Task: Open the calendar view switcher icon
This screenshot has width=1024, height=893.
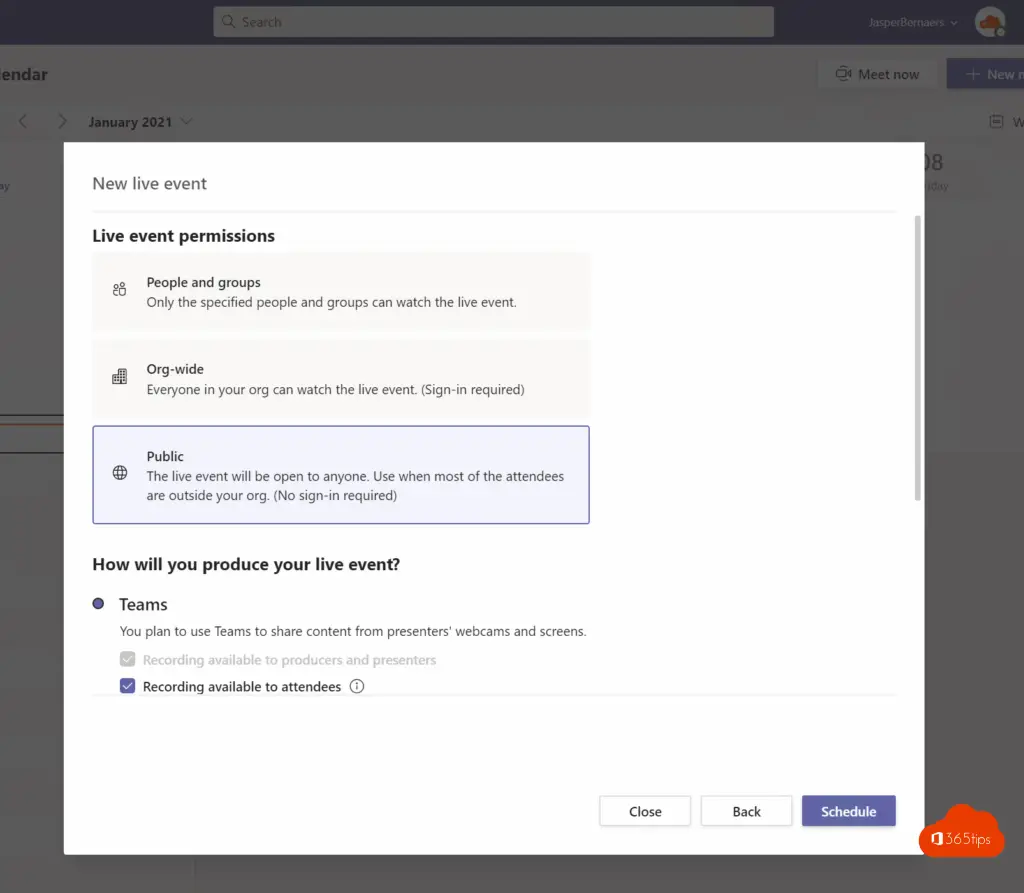Action: pyautogui.click(x=996, y=122)
